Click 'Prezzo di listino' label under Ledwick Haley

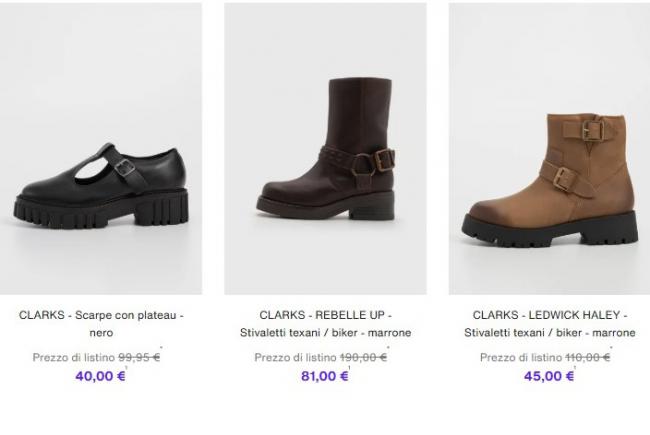pos(521,357)
